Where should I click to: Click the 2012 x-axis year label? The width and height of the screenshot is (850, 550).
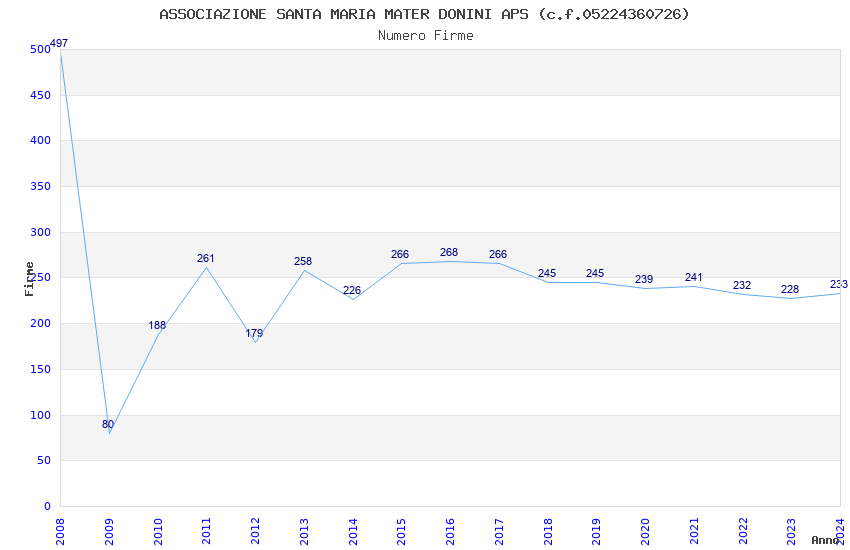(x=255, y=531)
